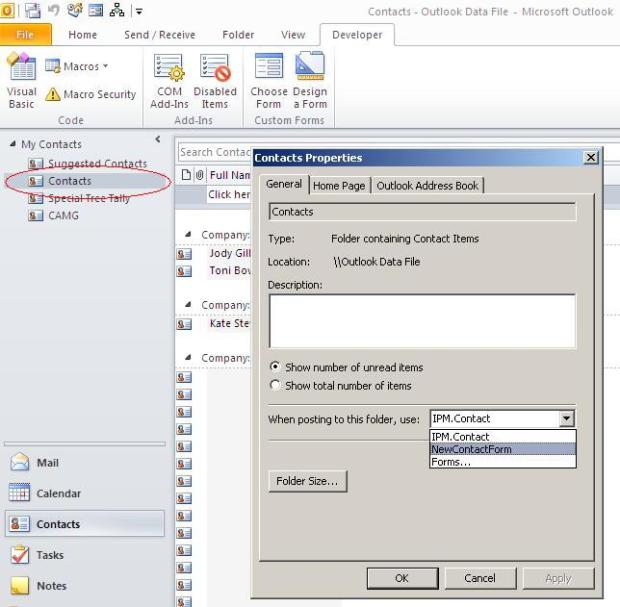
Task: Select the Kate Ste contact row
Action: pyautogui.click(x=214, y=324)
